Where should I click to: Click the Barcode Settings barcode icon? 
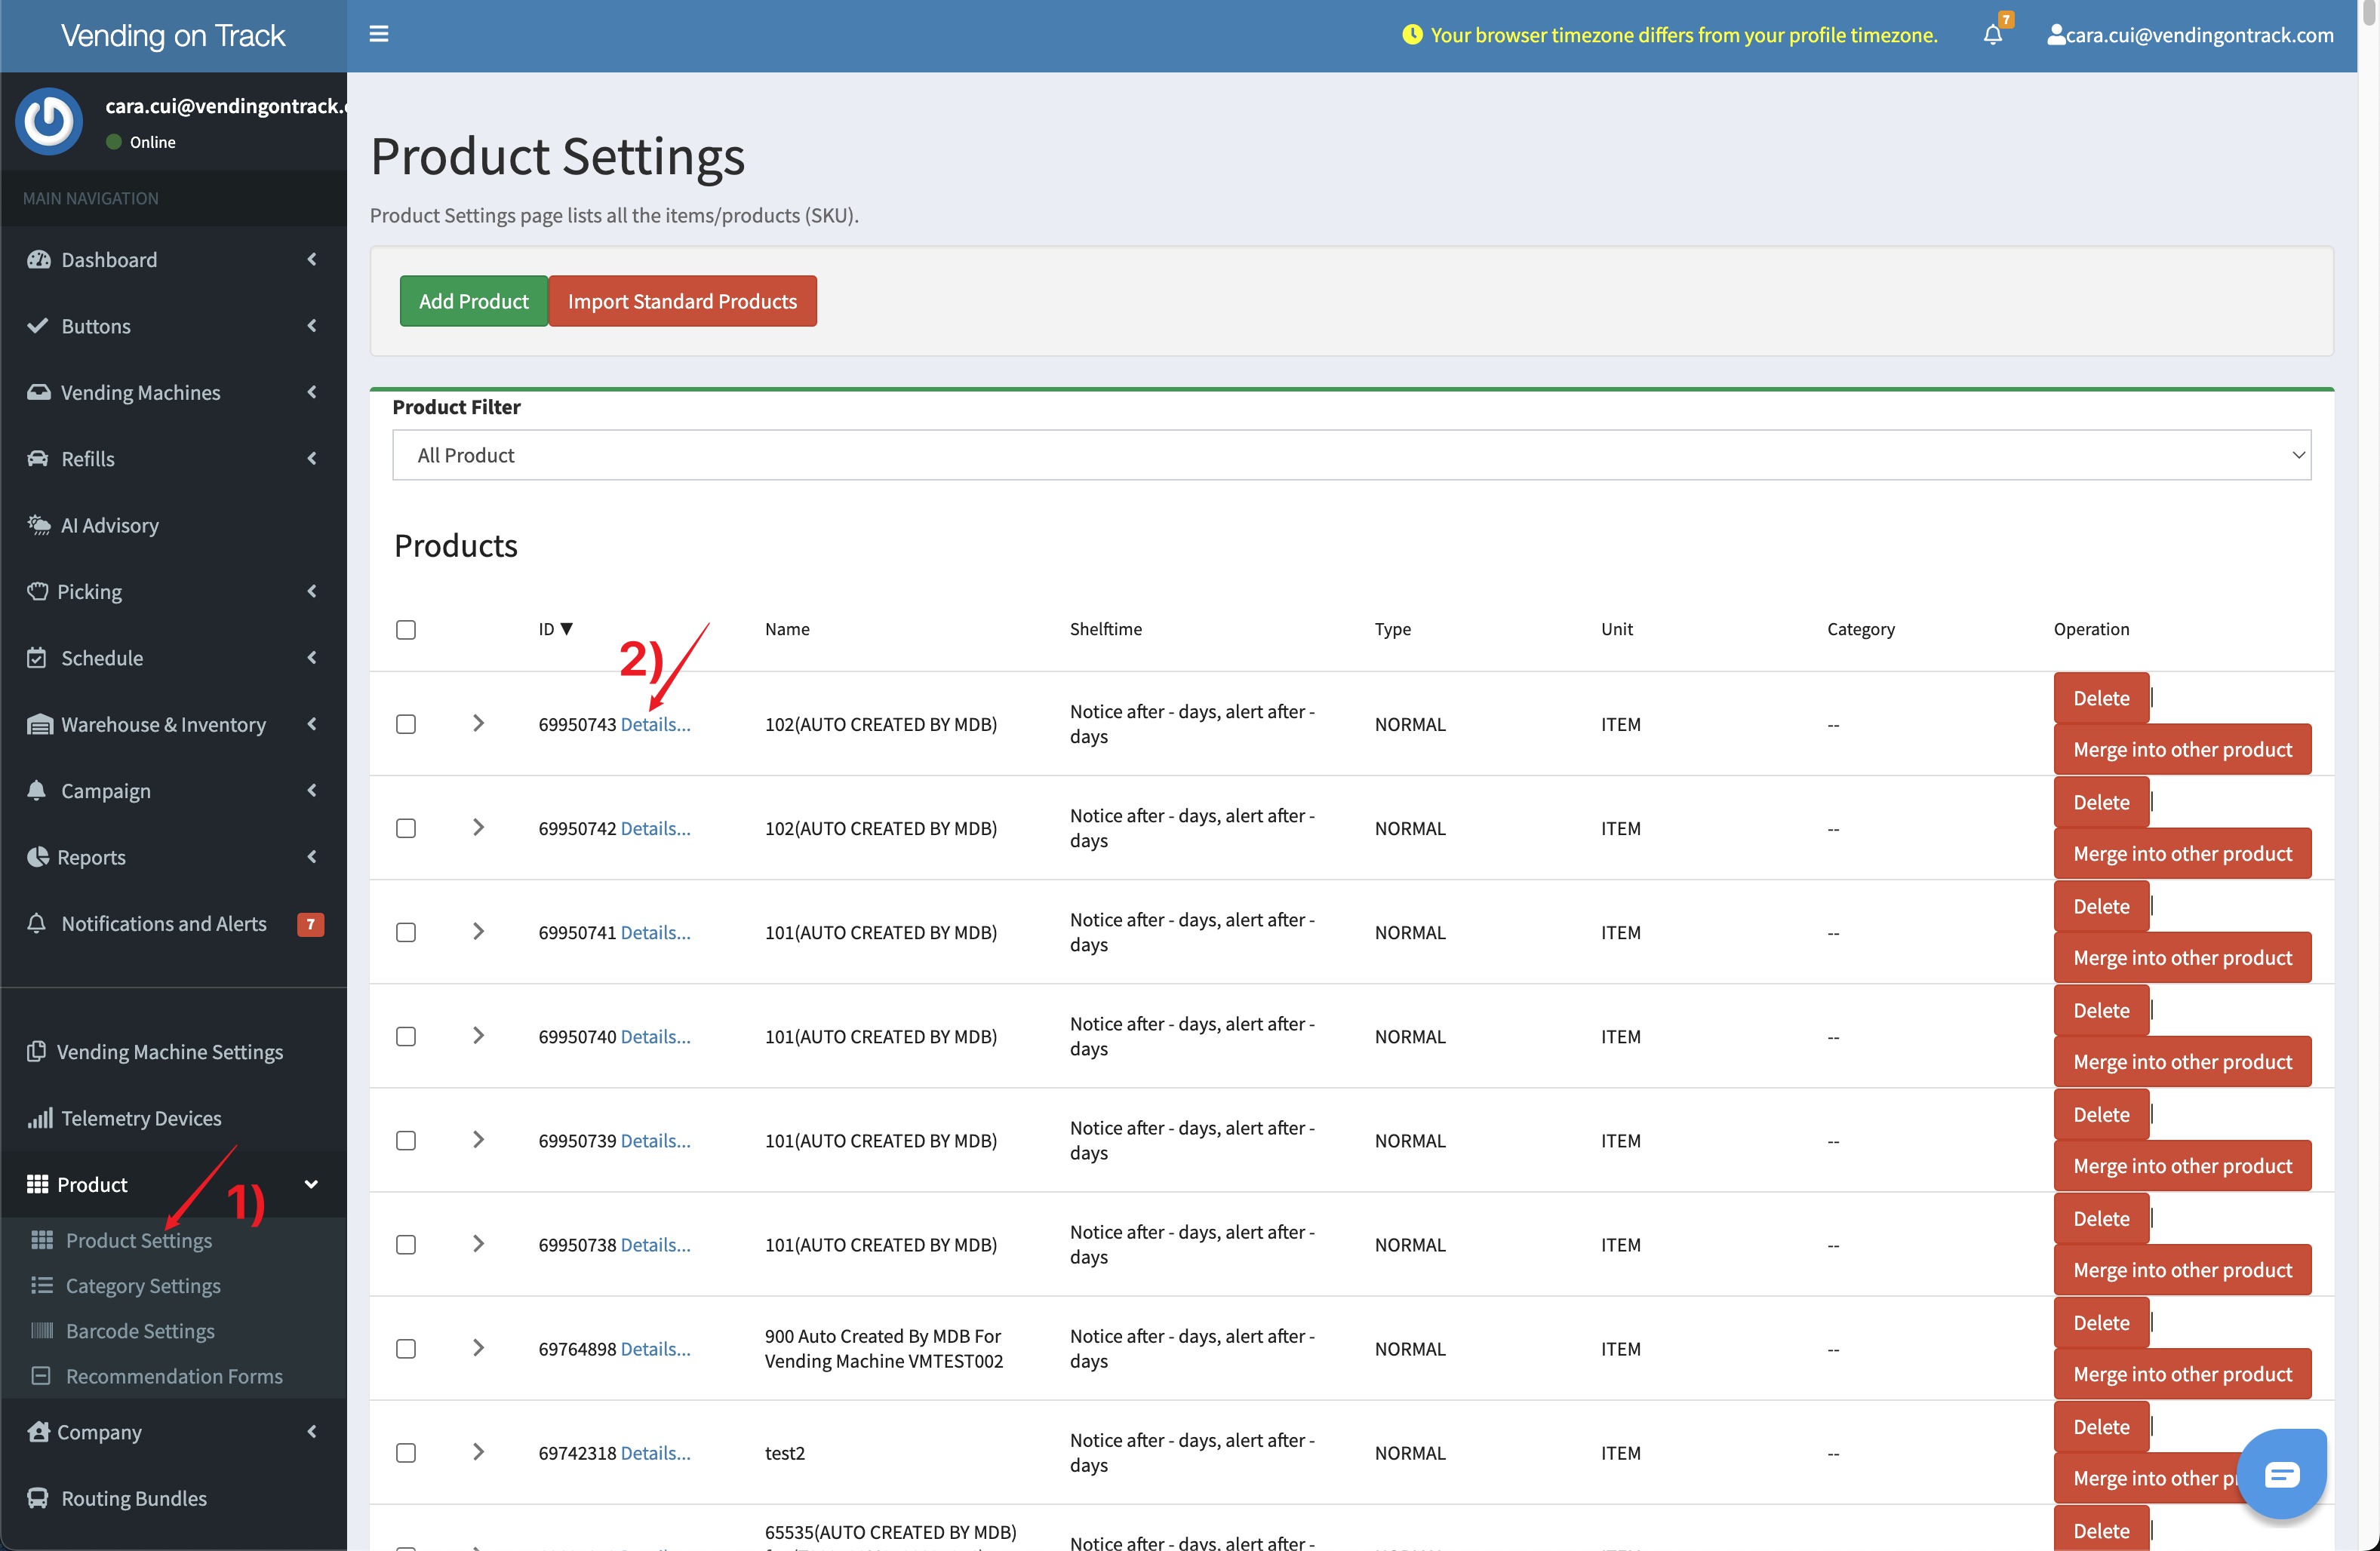click(42, 1330)
